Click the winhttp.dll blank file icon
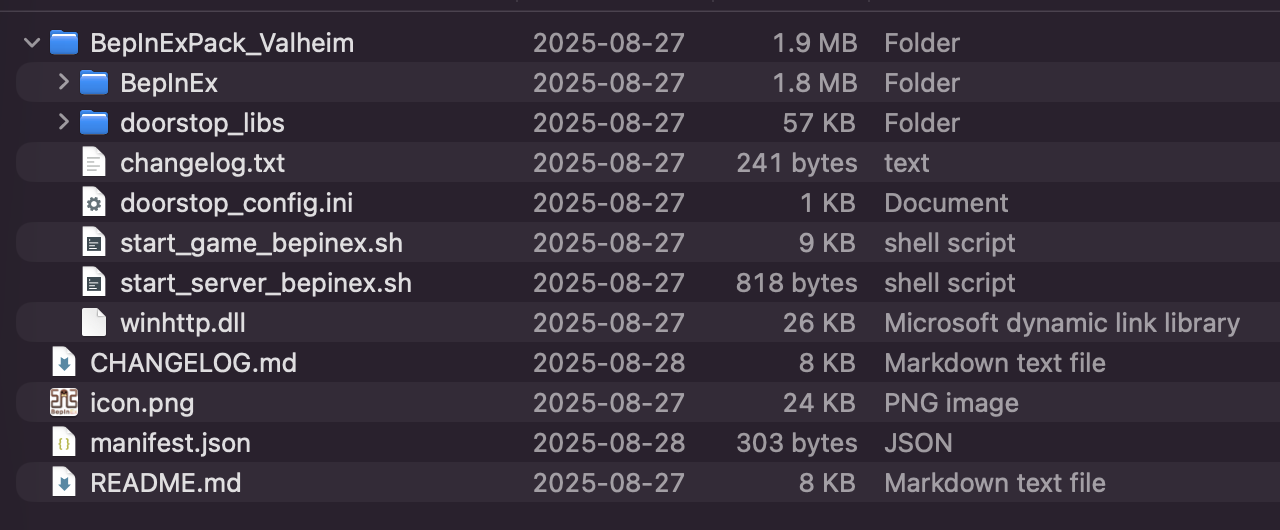Screen dimensions: 1280x530 click(93, 323)
